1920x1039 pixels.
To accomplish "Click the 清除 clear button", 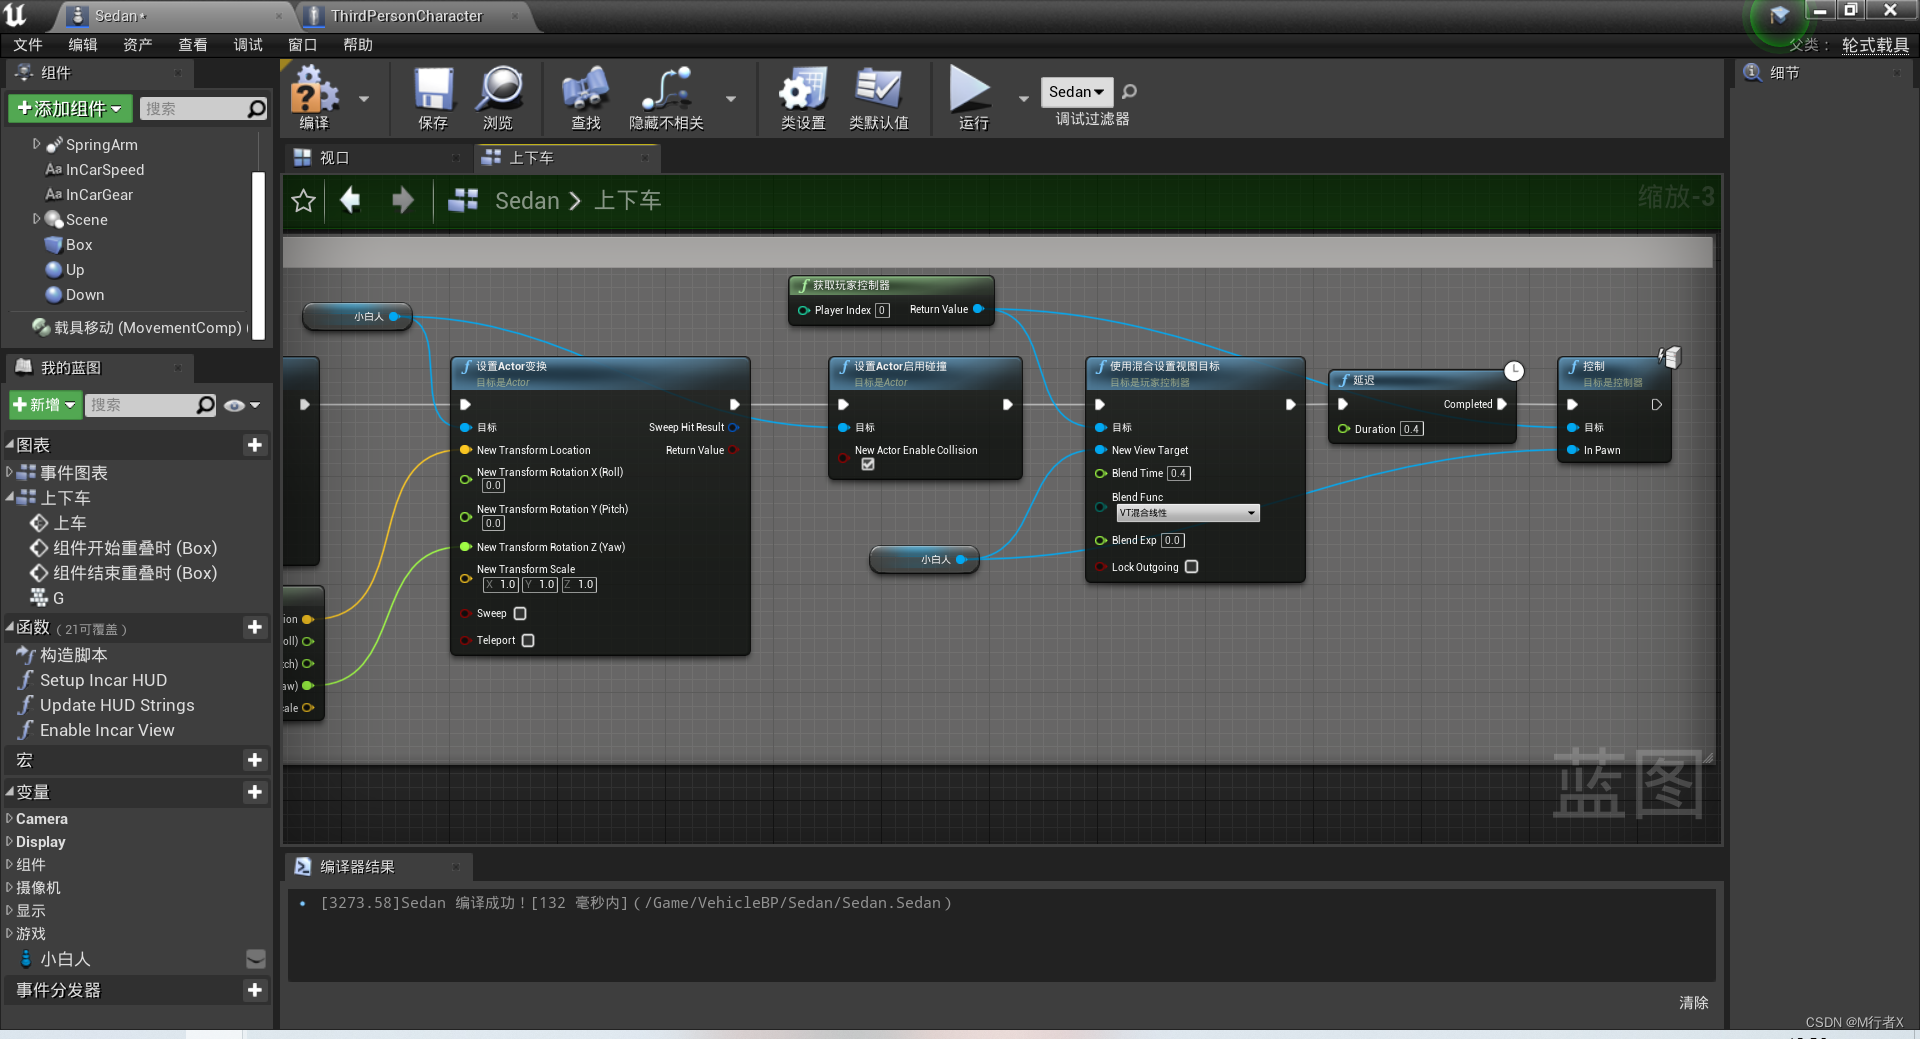I will 1694,1003.
